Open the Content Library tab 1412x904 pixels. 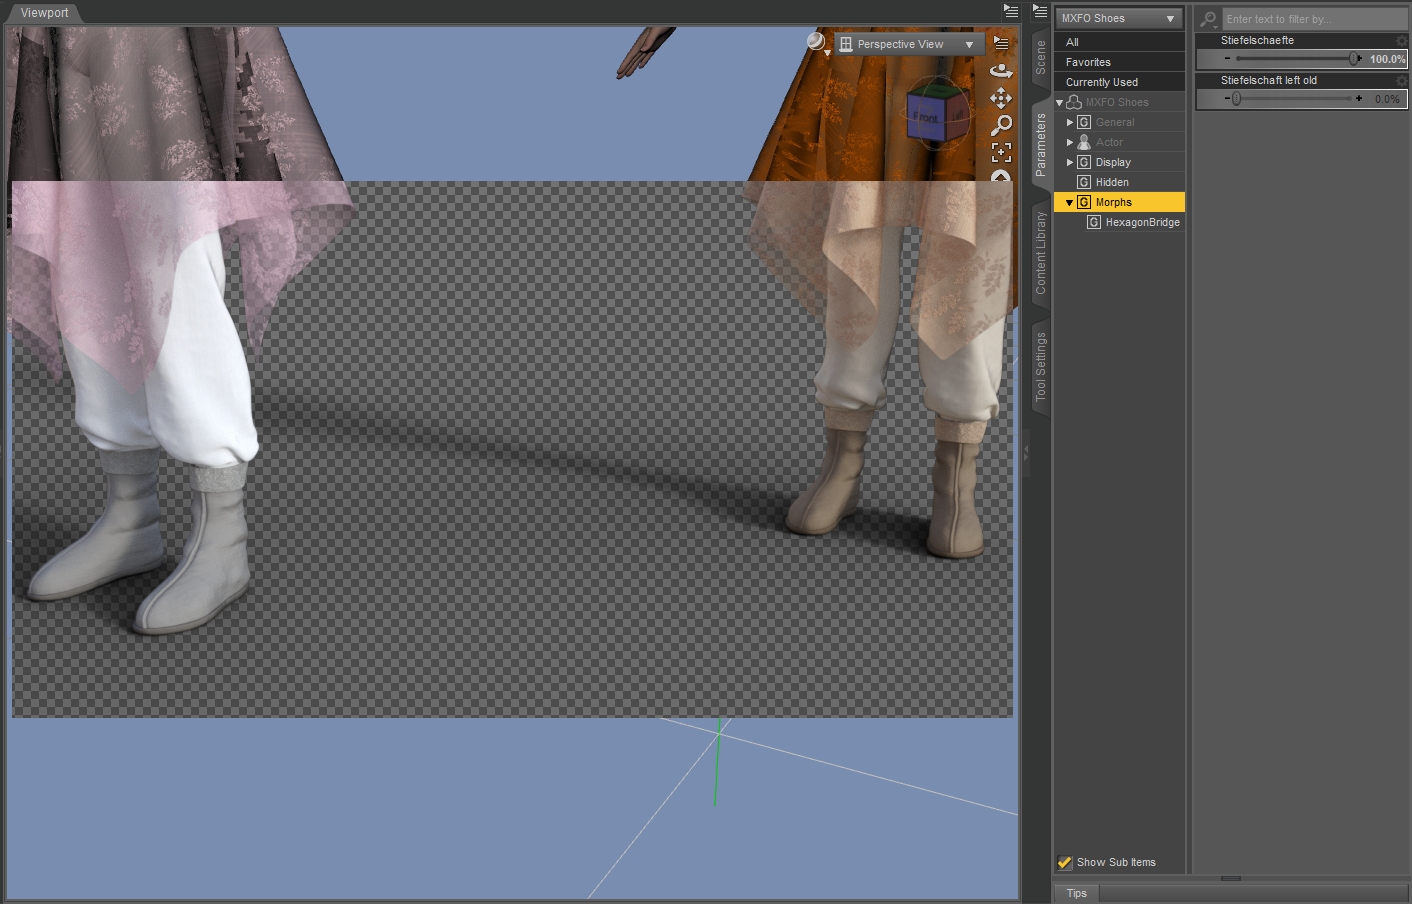click(x=1040, y=252)
